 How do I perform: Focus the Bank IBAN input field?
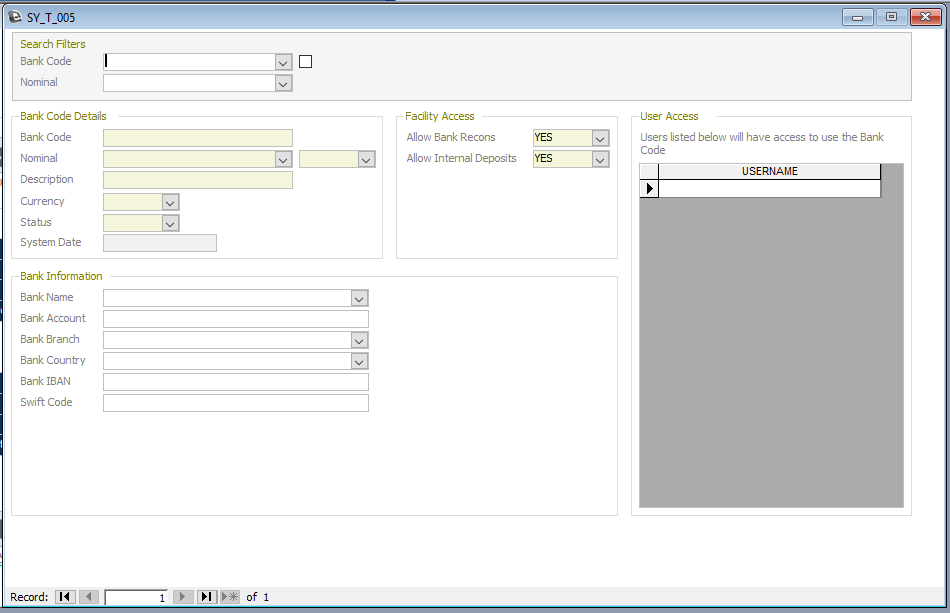(236, 382)
